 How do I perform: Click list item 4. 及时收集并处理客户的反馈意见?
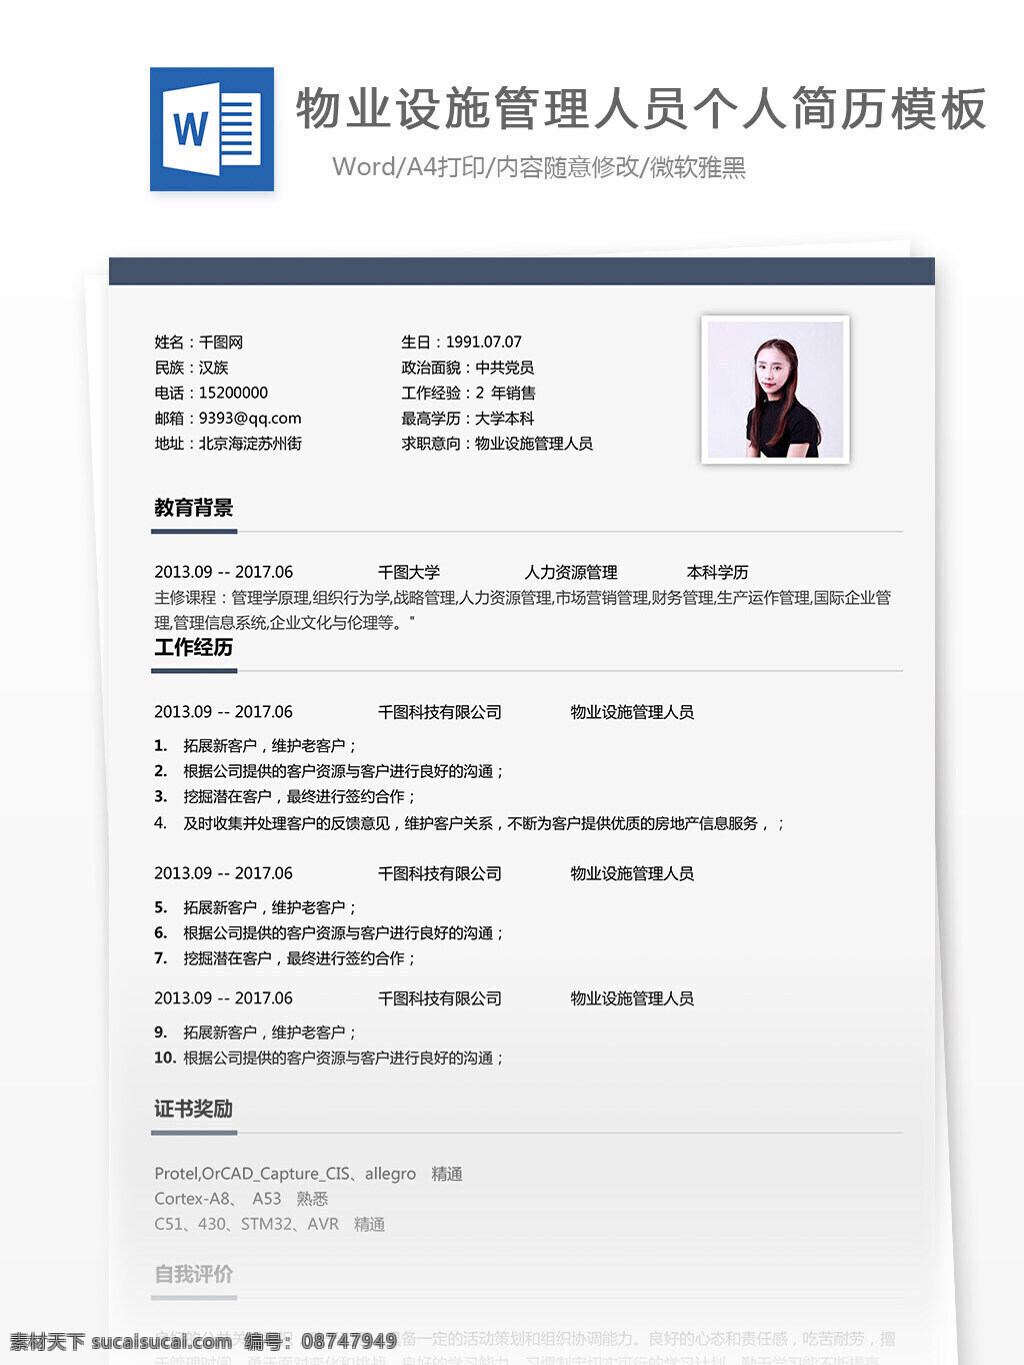tap(470, 823)
